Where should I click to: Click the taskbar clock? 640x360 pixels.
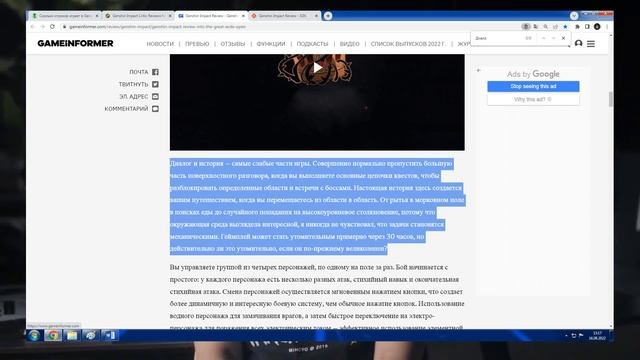[x=597, y=336]
